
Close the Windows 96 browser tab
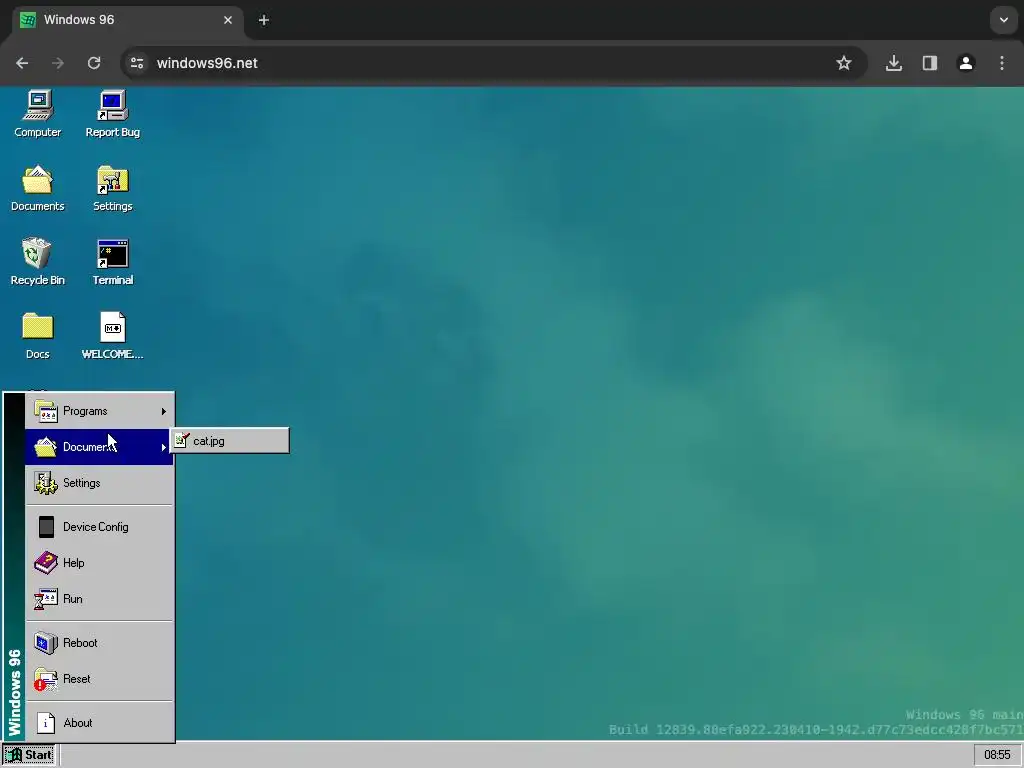(228, 20)
